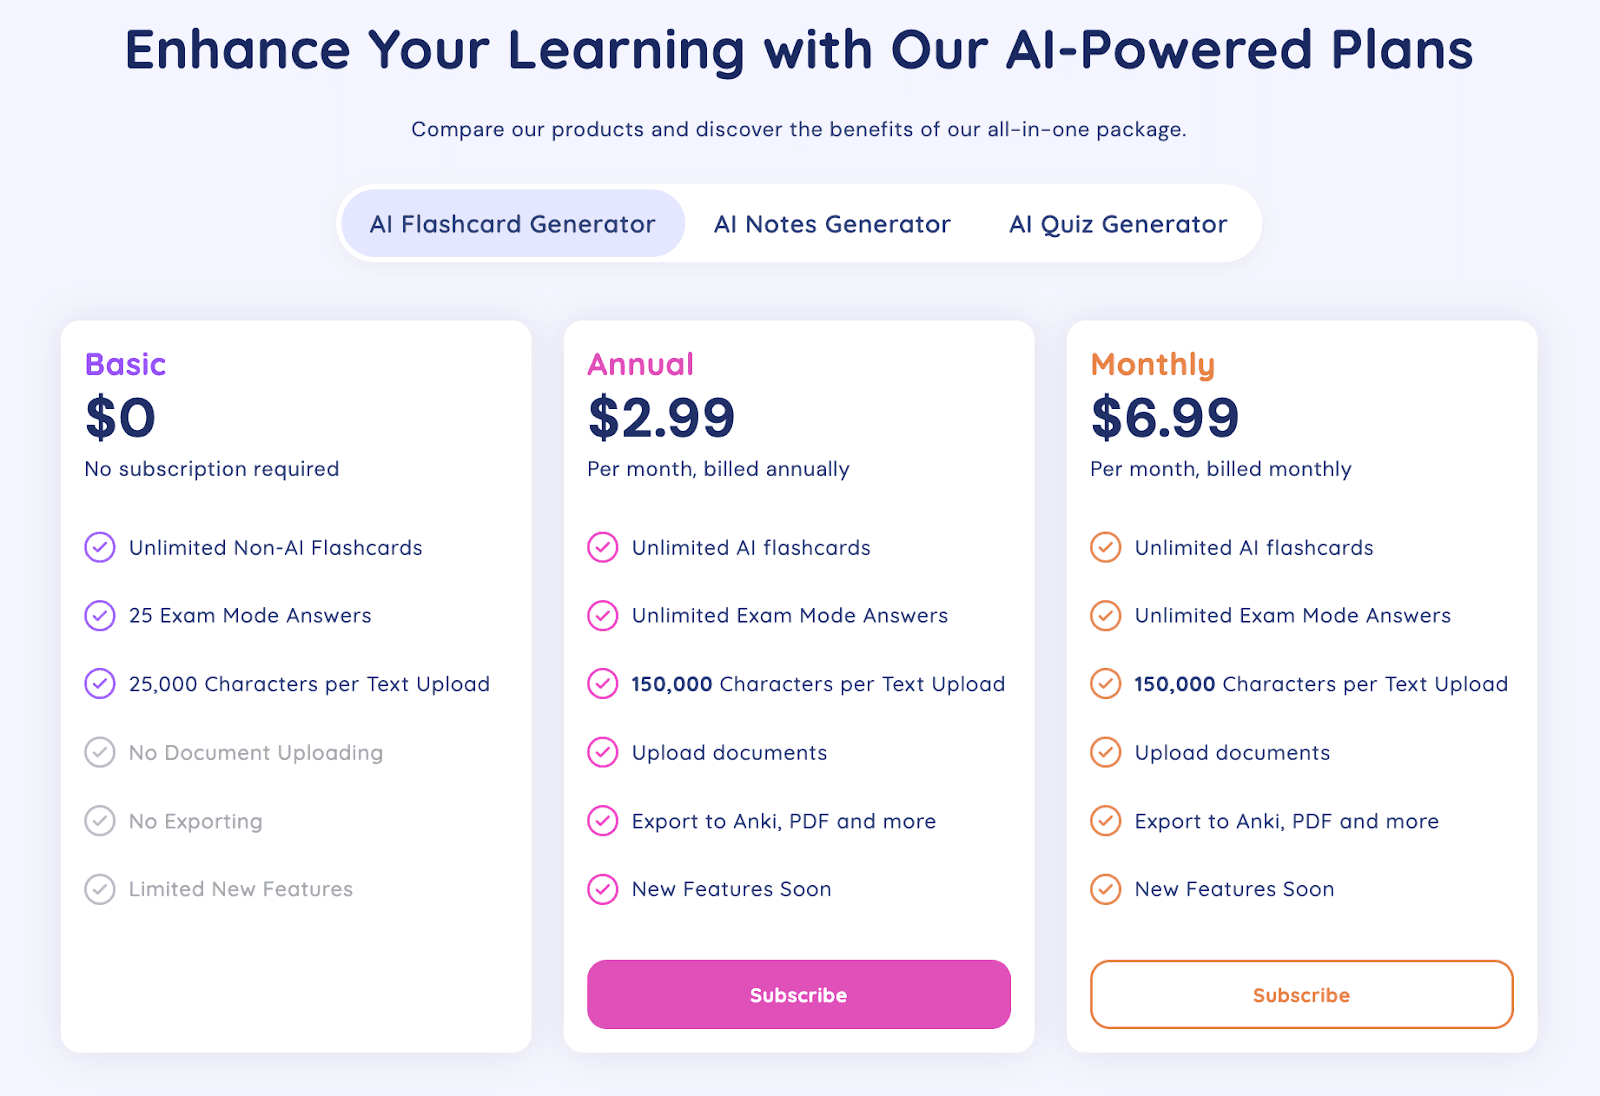Click orange checkmark beside Monthly New Features Soon
1600x1096 pixels.
[x=1105, y=889]
